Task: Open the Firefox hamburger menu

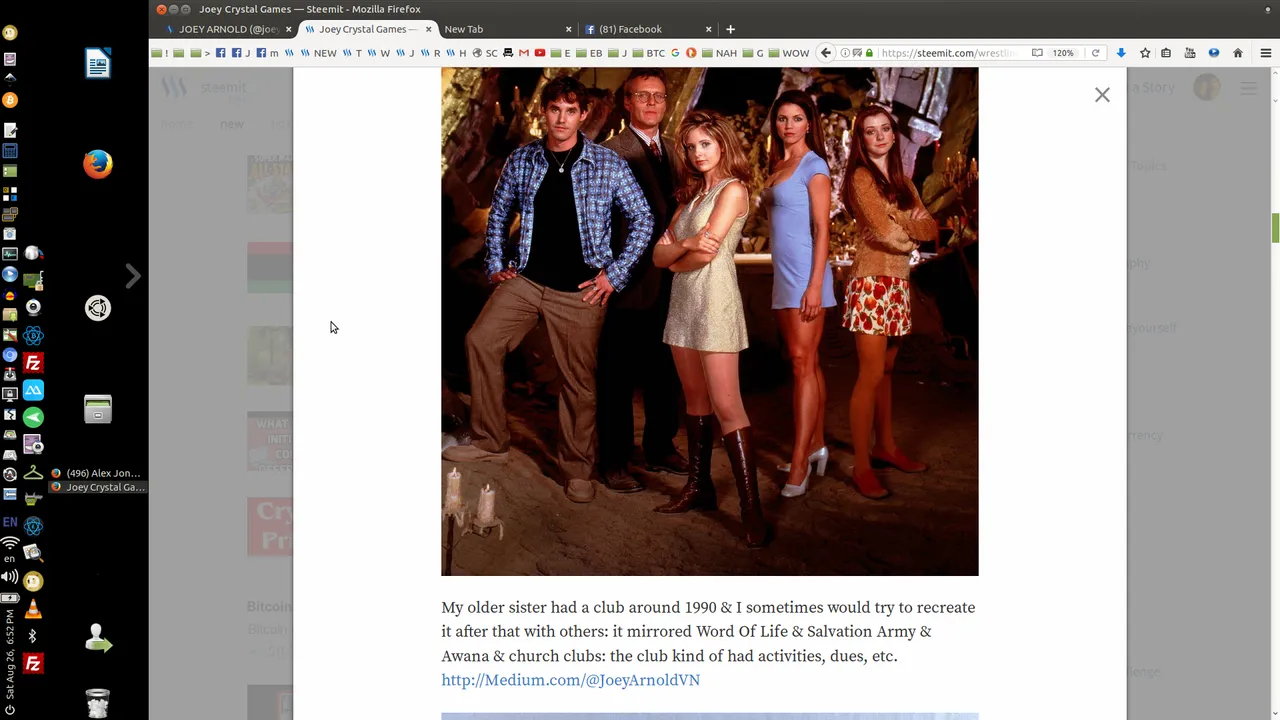Action: click(1265, 53)
